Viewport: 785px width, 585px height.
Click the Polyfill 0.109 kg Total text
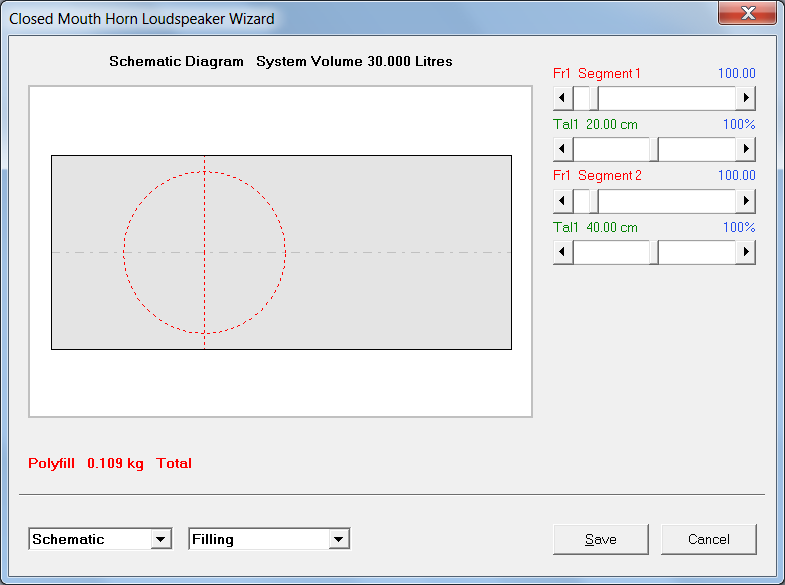pos(110,463)
